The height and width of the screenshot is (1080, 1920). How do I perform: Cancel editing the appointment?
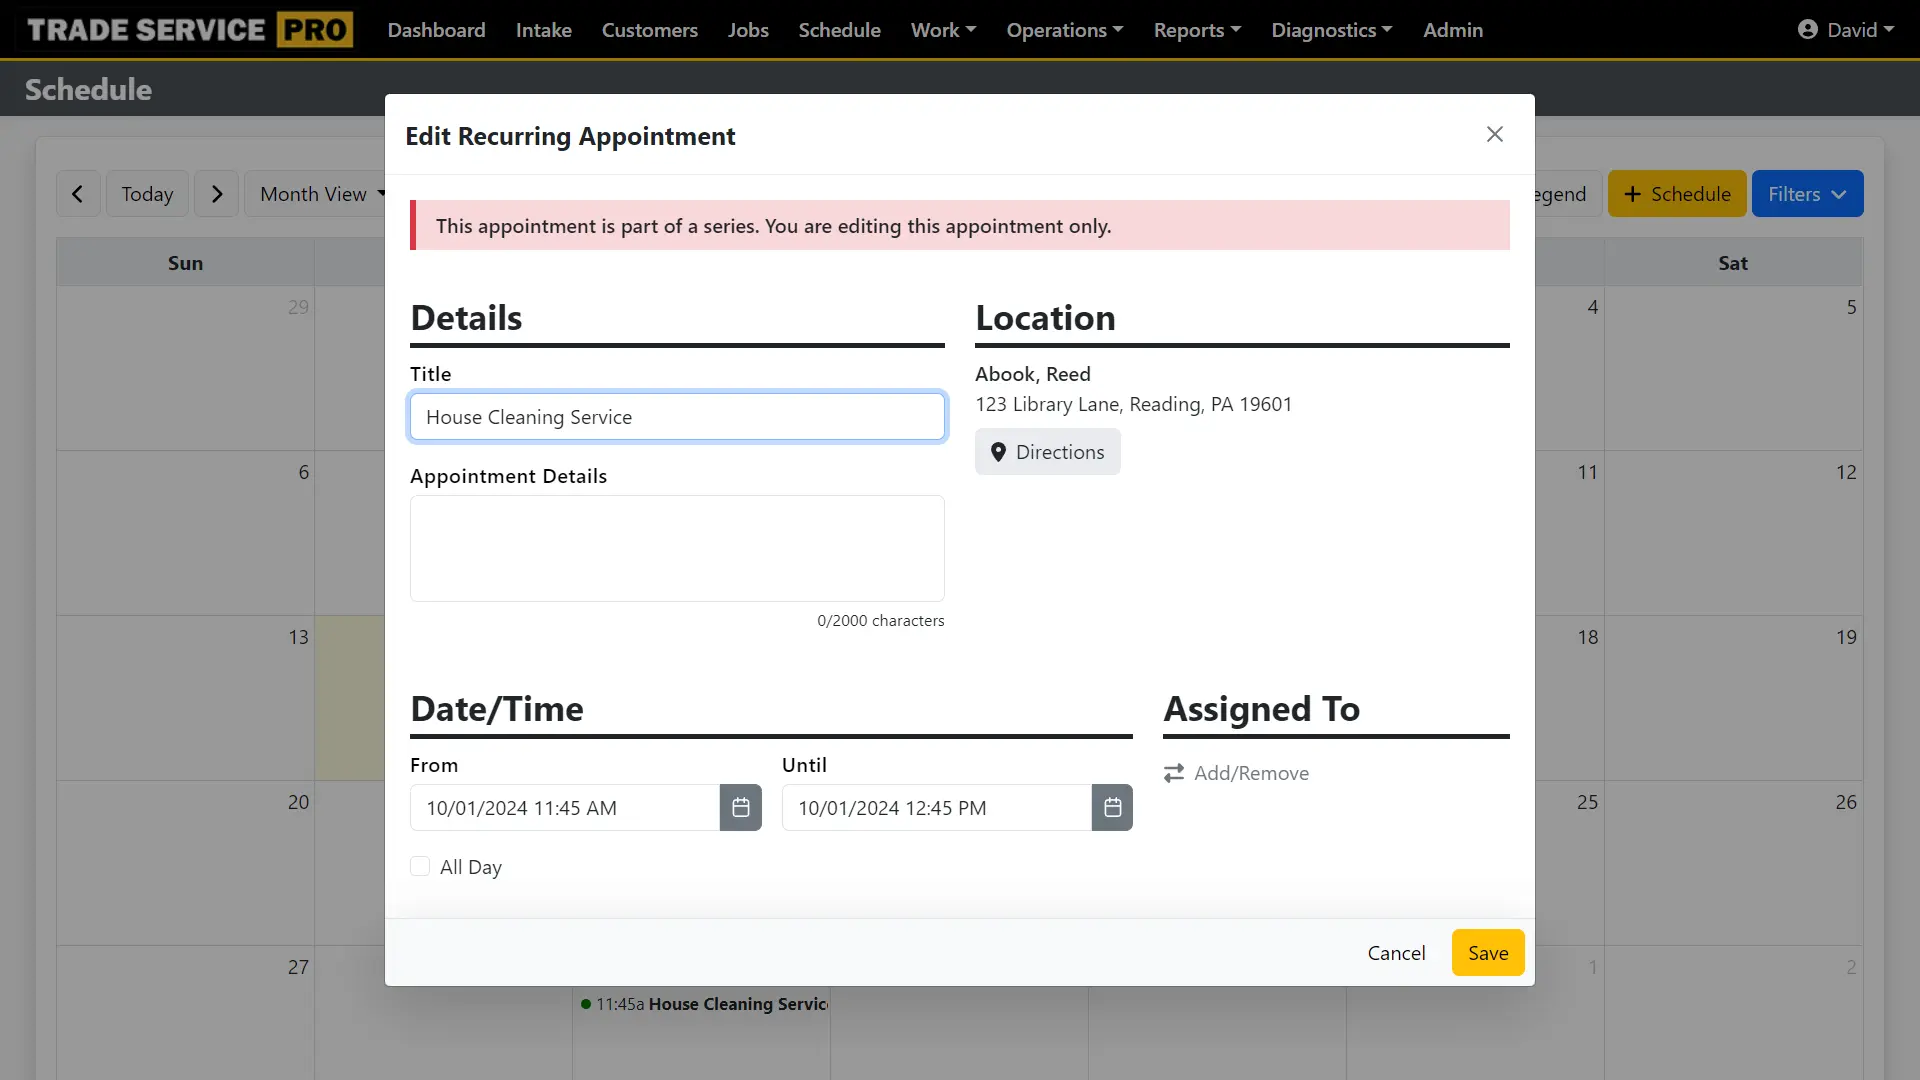pos(1396,952)
